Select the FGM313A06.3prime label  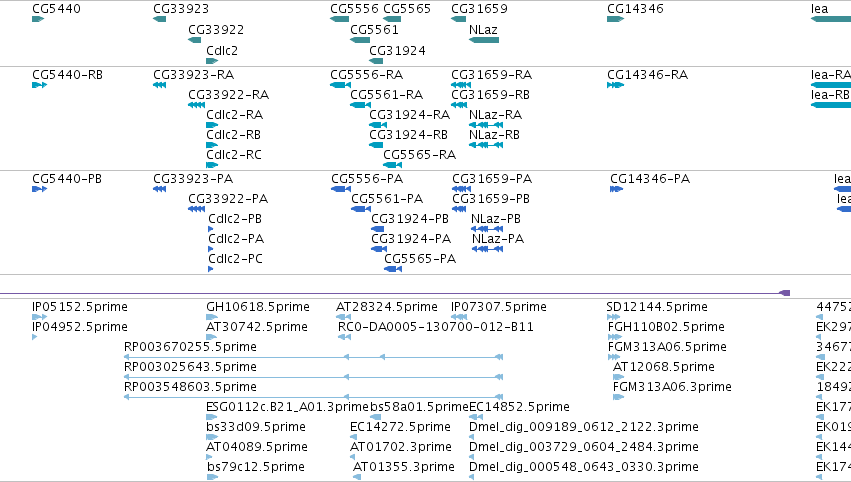[672, 387]
